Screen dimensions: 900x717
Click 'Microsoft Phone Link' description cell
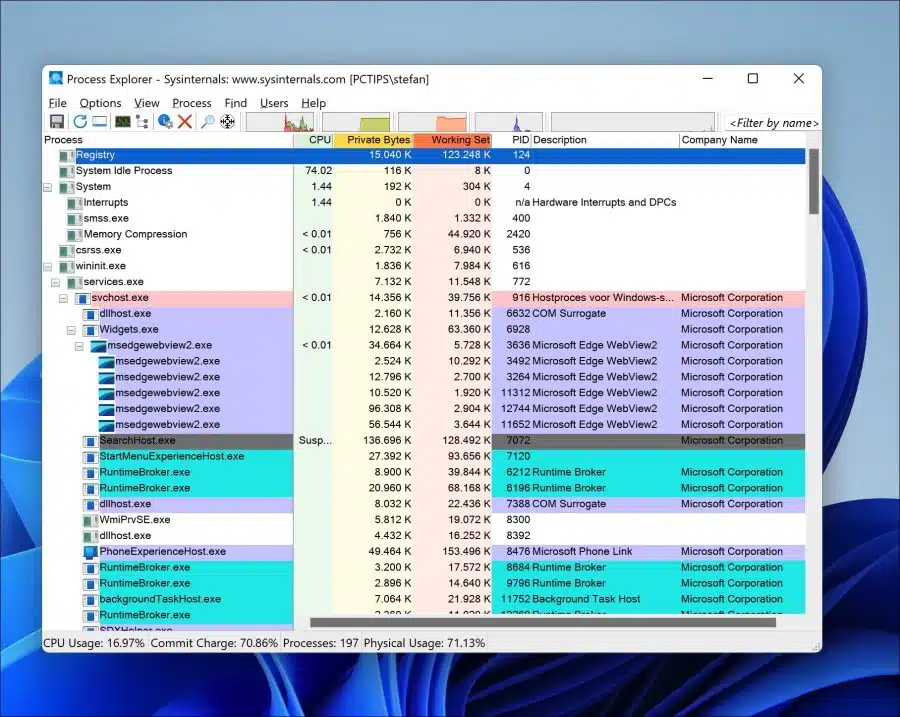(x=582, y=552)
